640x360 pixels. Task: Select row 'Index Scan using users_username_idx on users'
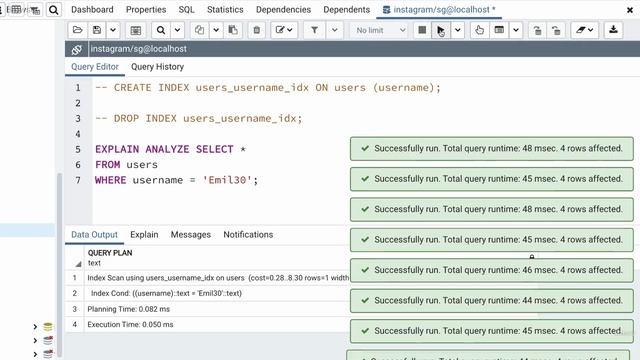click(x=218, y=278)
